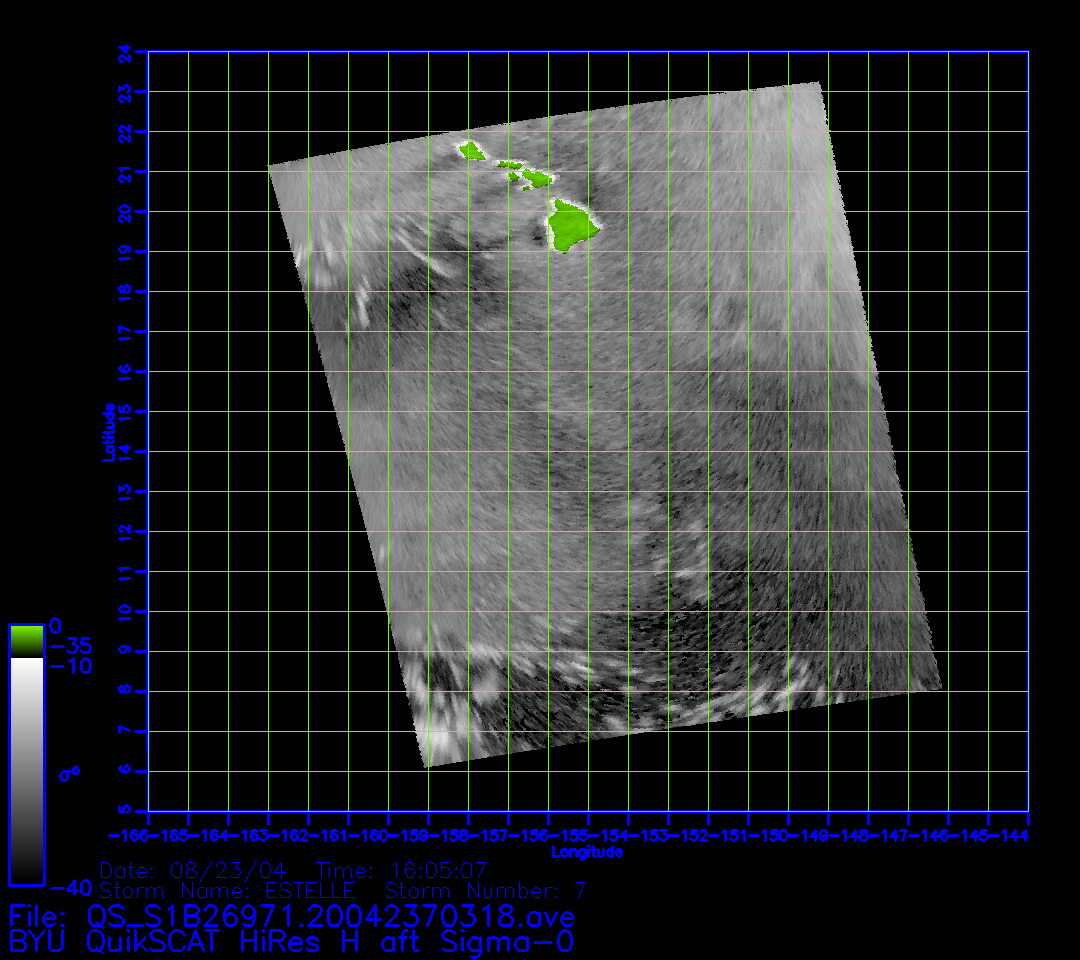Click the -10 legend value label
1080x960 pixels.
pyautogui.click(x=71, y=666)
